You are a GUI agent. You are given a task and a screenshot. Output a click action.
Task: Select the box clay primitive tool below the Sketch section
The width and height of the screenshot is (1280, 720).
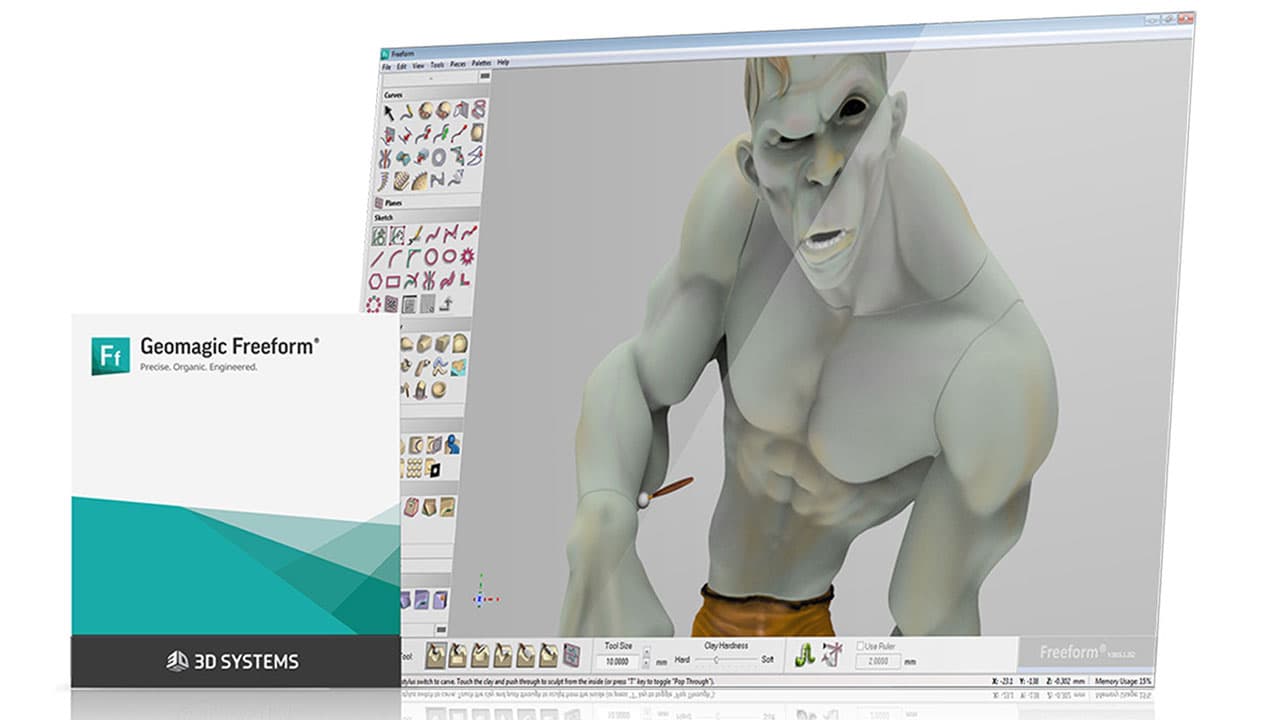(x=424, y=343)
